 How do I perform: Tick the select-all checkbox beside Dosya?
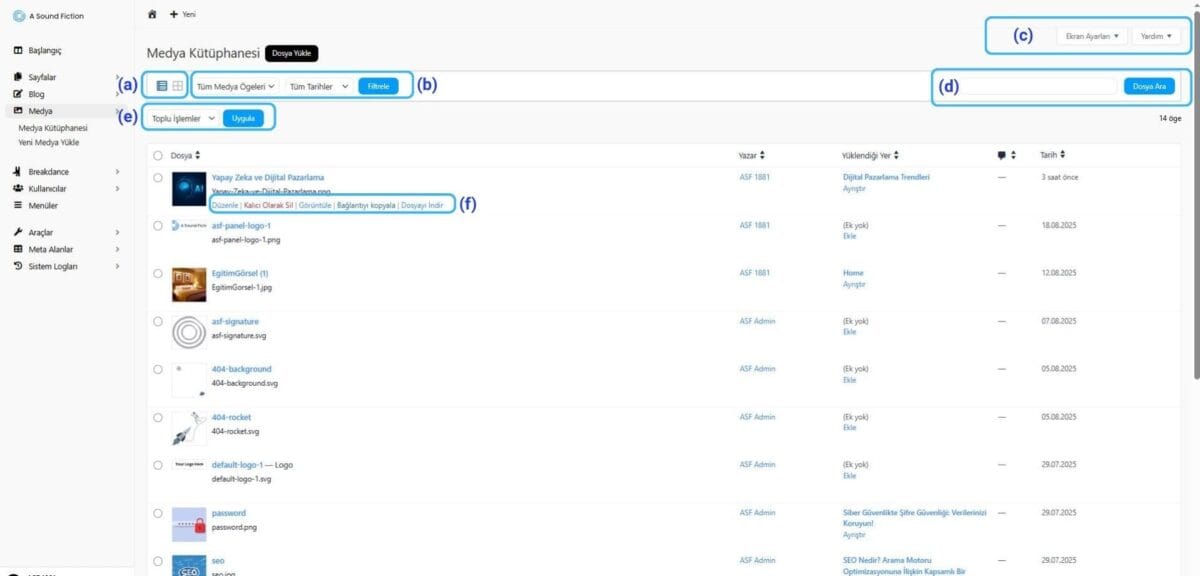pyautogui.click(x=158, y=155)
